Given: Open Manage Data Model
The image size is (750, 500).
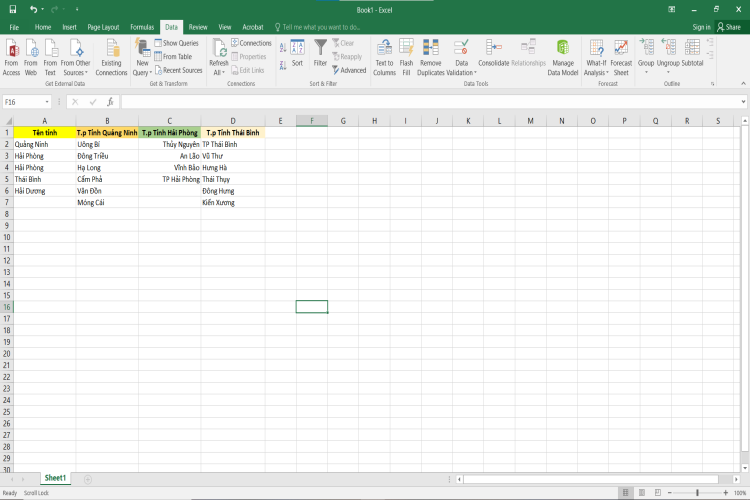Looking at the screenshot, I should pyautogui.click(x=563, y=57).
